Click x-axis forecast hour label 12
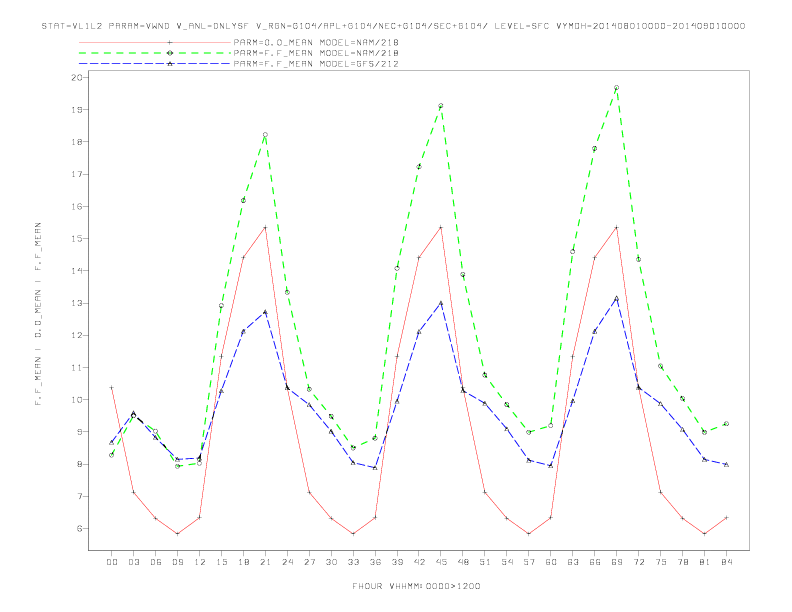This screenshot has height=612, width=792. (x=200, y=562)
